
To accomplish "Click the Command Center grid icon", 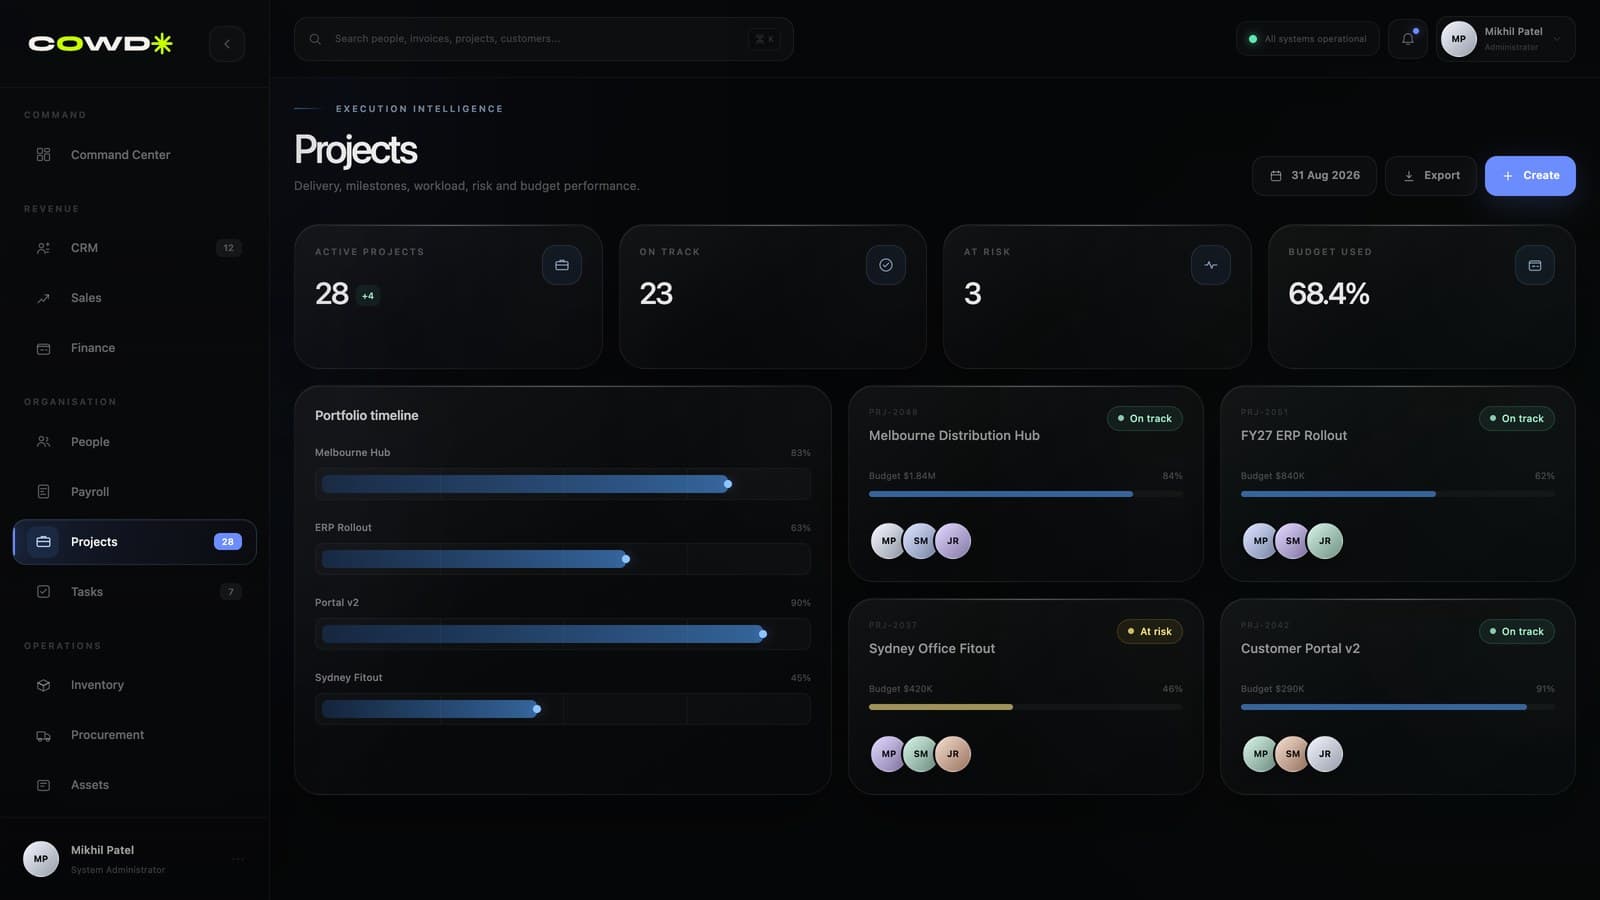I will click(x=43, y=155).
